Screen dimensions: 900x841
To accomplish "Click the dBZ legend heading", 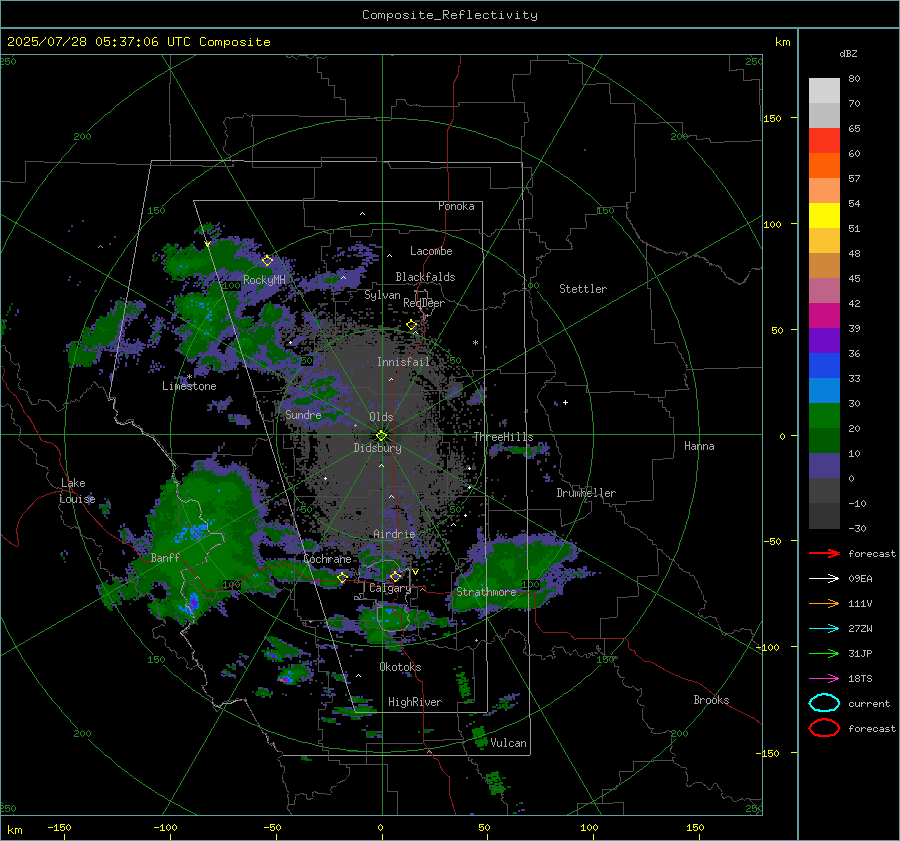I will pos(848,53).
